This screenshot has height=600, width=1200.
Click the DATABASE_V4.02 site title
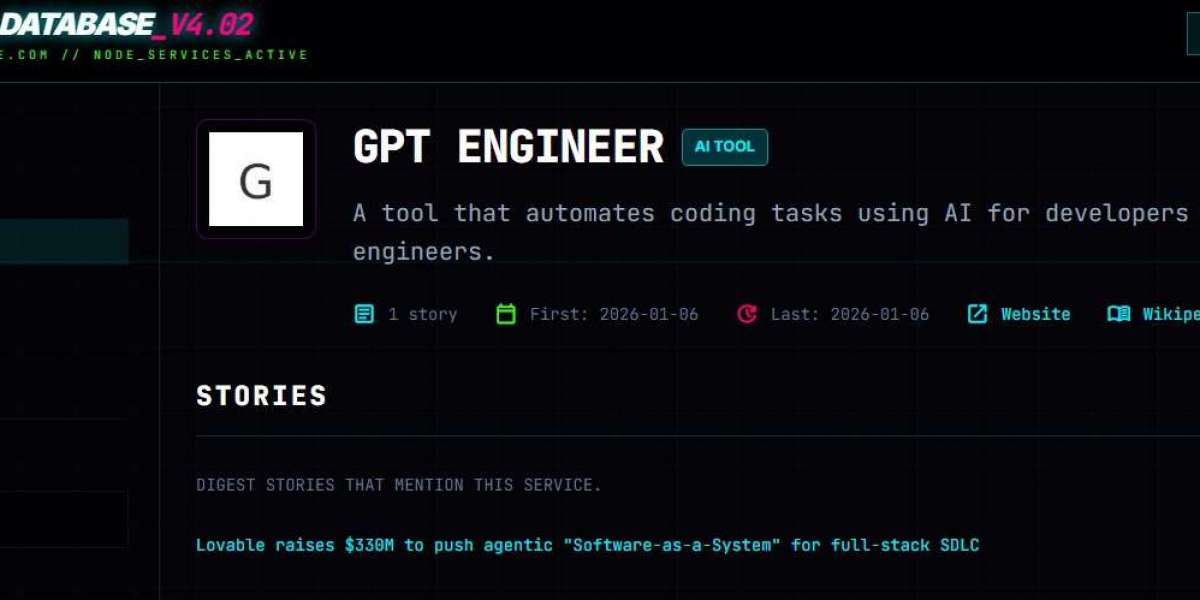click(x=126, y=23)
